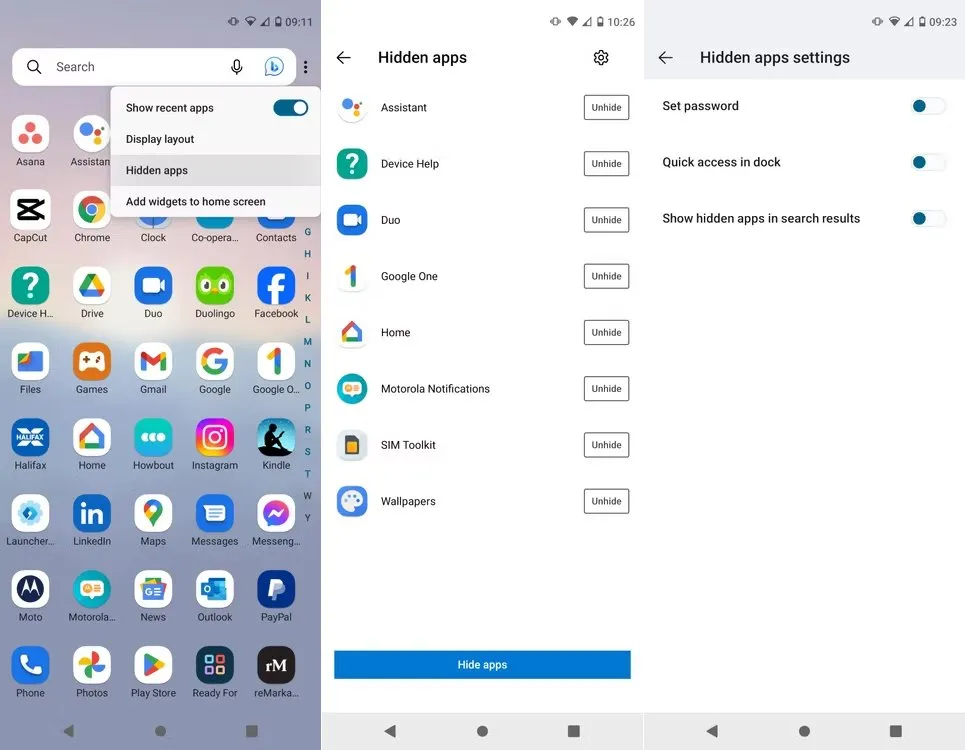Viewport: 965px width, 750px height.
Task: Tap the microphone voice search icon
Action: (x=237, y=67)
